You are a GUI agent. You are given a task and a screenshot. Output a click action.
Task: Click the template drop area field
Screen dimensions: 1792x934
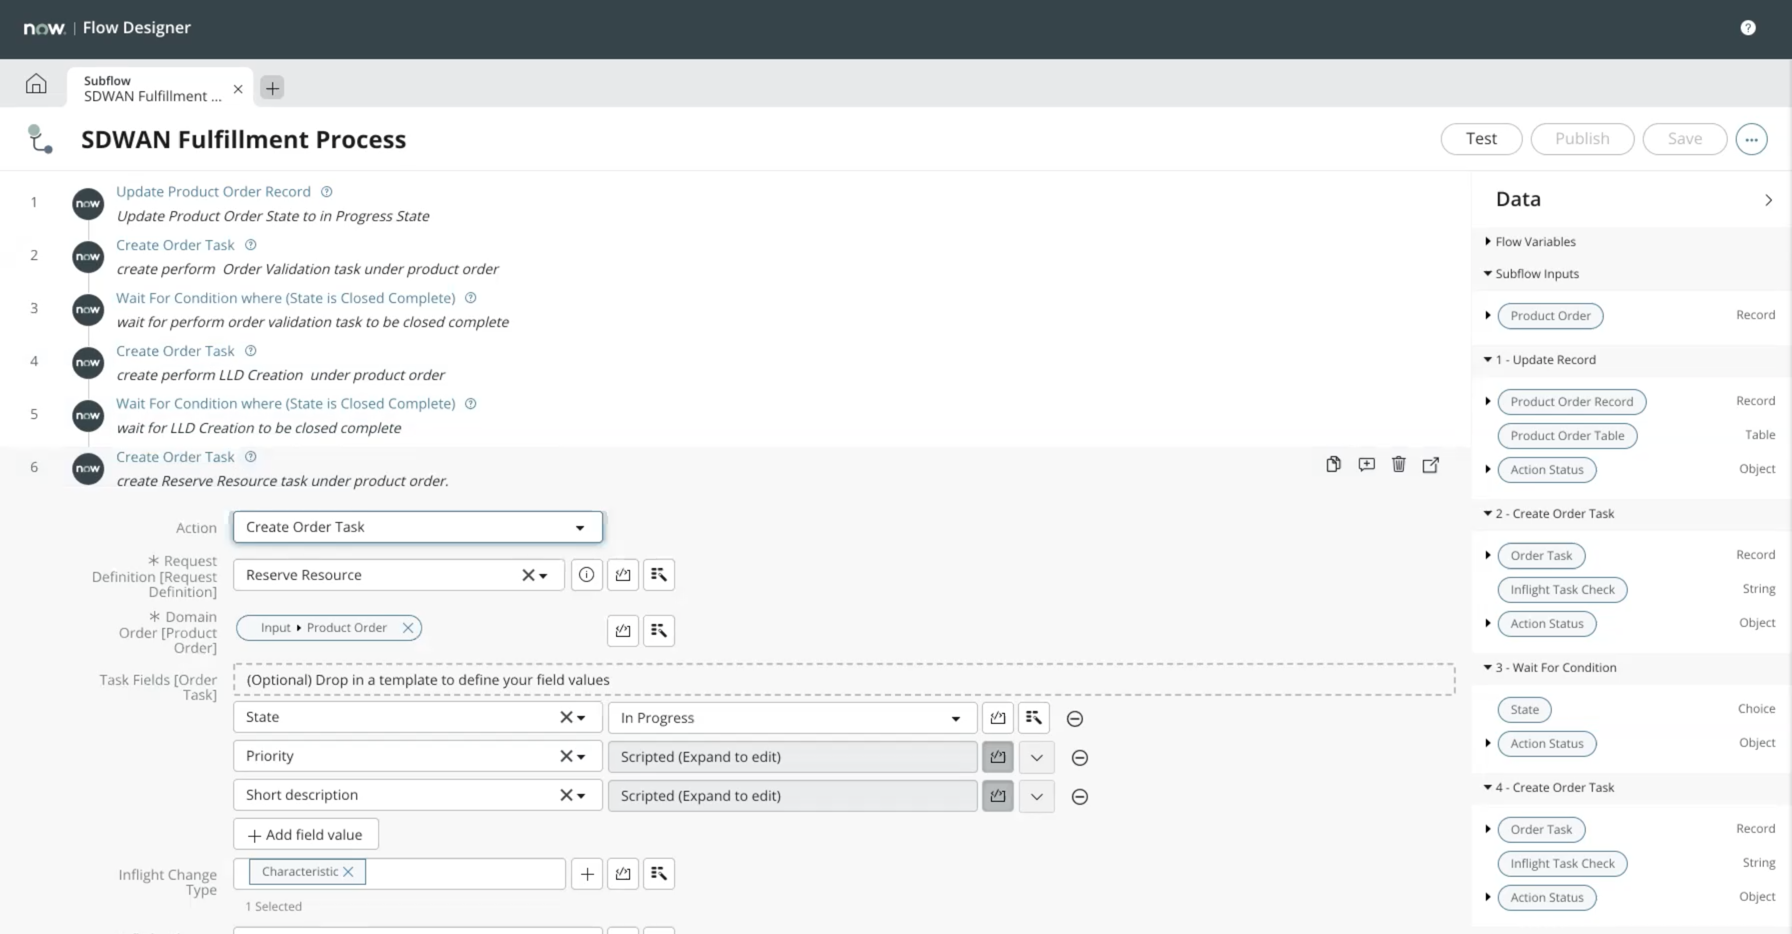coord(844,680)
